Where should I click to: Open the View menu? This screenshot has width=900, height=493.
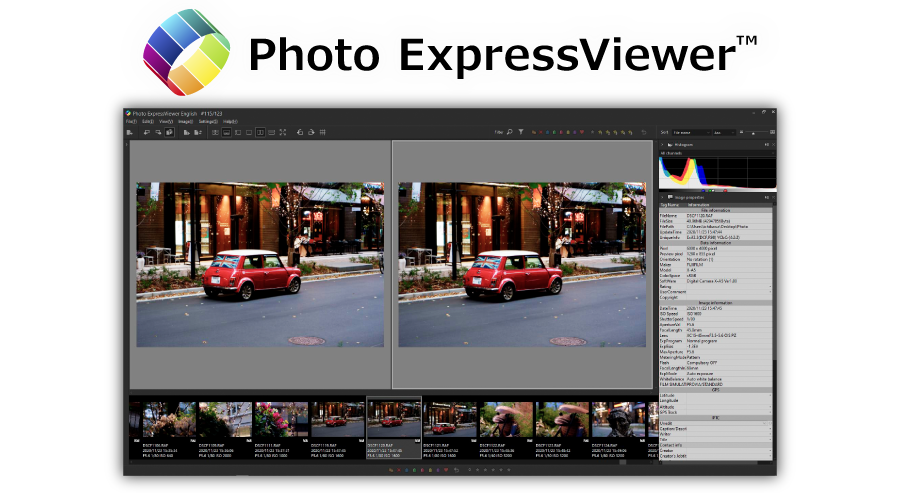165,122
